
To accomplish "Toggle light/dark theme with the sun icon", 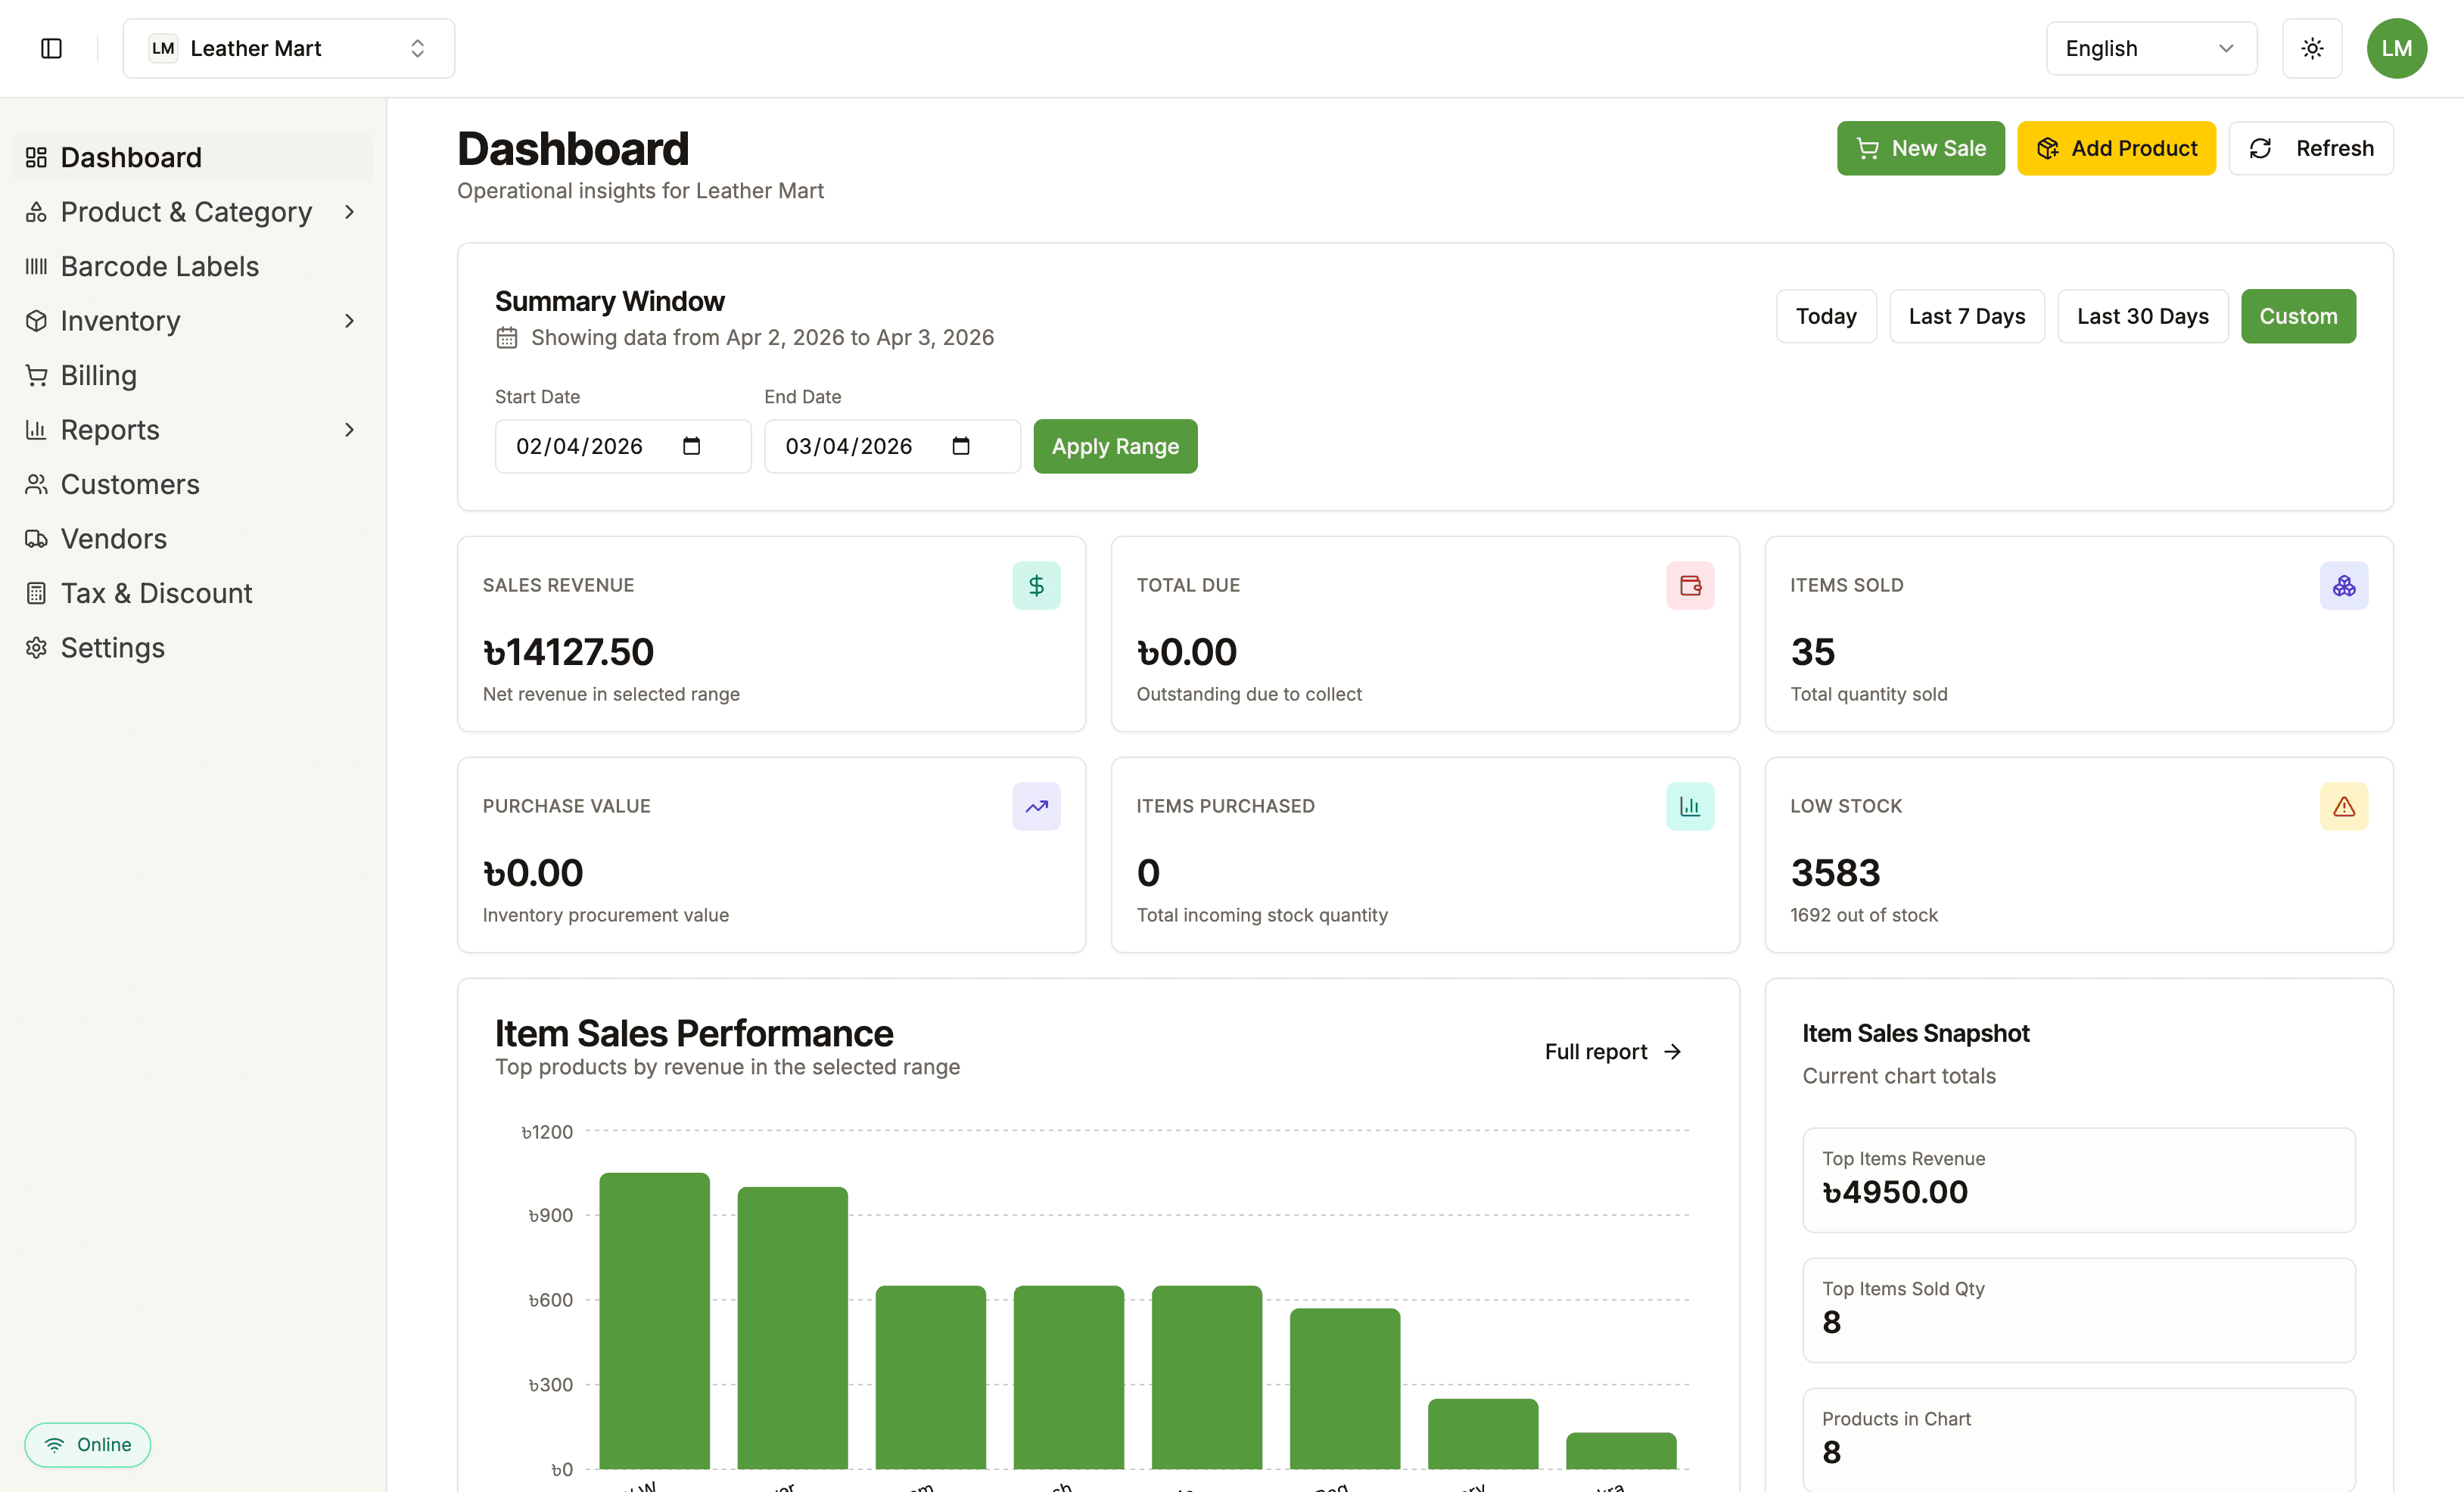I will tap(2312, 47).
